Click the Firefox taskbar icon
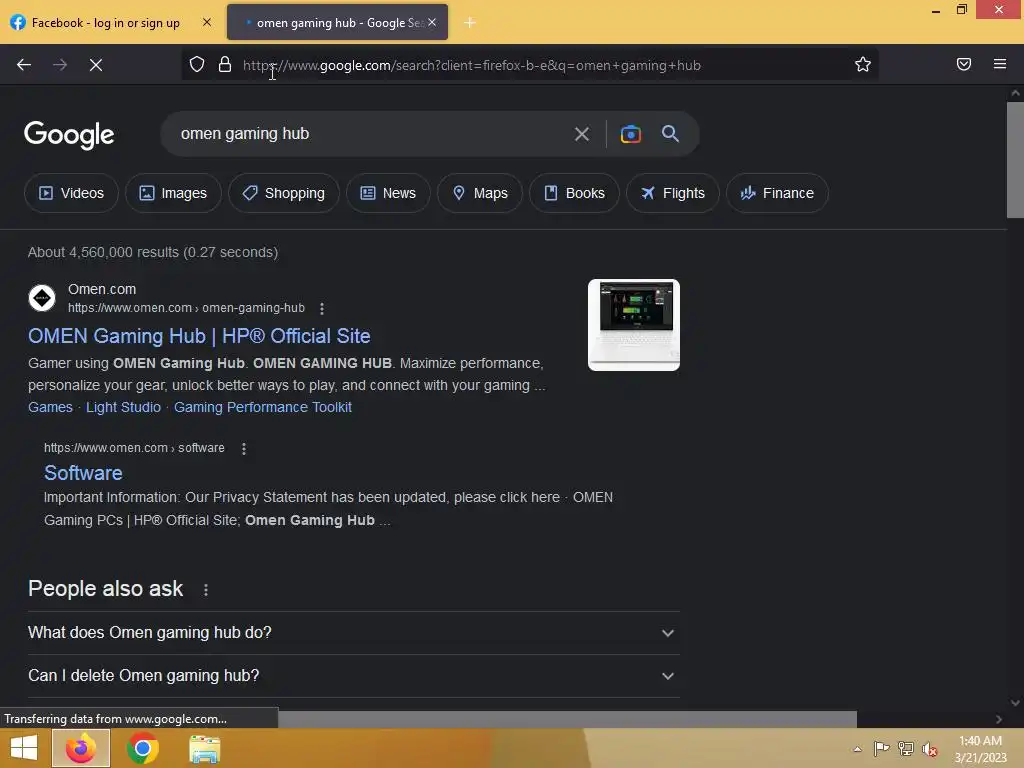 (81, 748)
